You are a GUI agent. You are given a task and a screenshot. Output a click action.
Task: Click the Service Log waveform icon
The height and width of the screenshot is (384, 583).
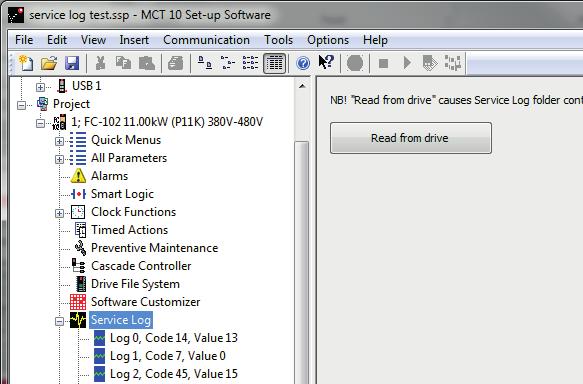(x=78, y=320)
